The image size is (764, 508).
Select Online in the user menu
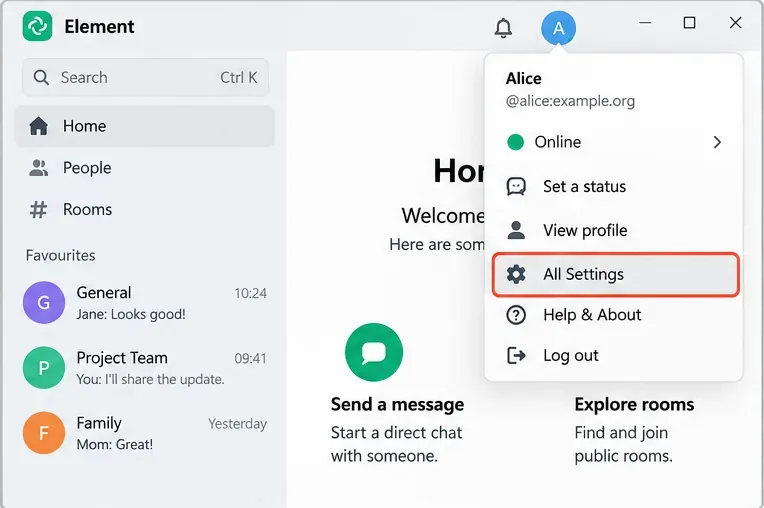click(614, 142)
